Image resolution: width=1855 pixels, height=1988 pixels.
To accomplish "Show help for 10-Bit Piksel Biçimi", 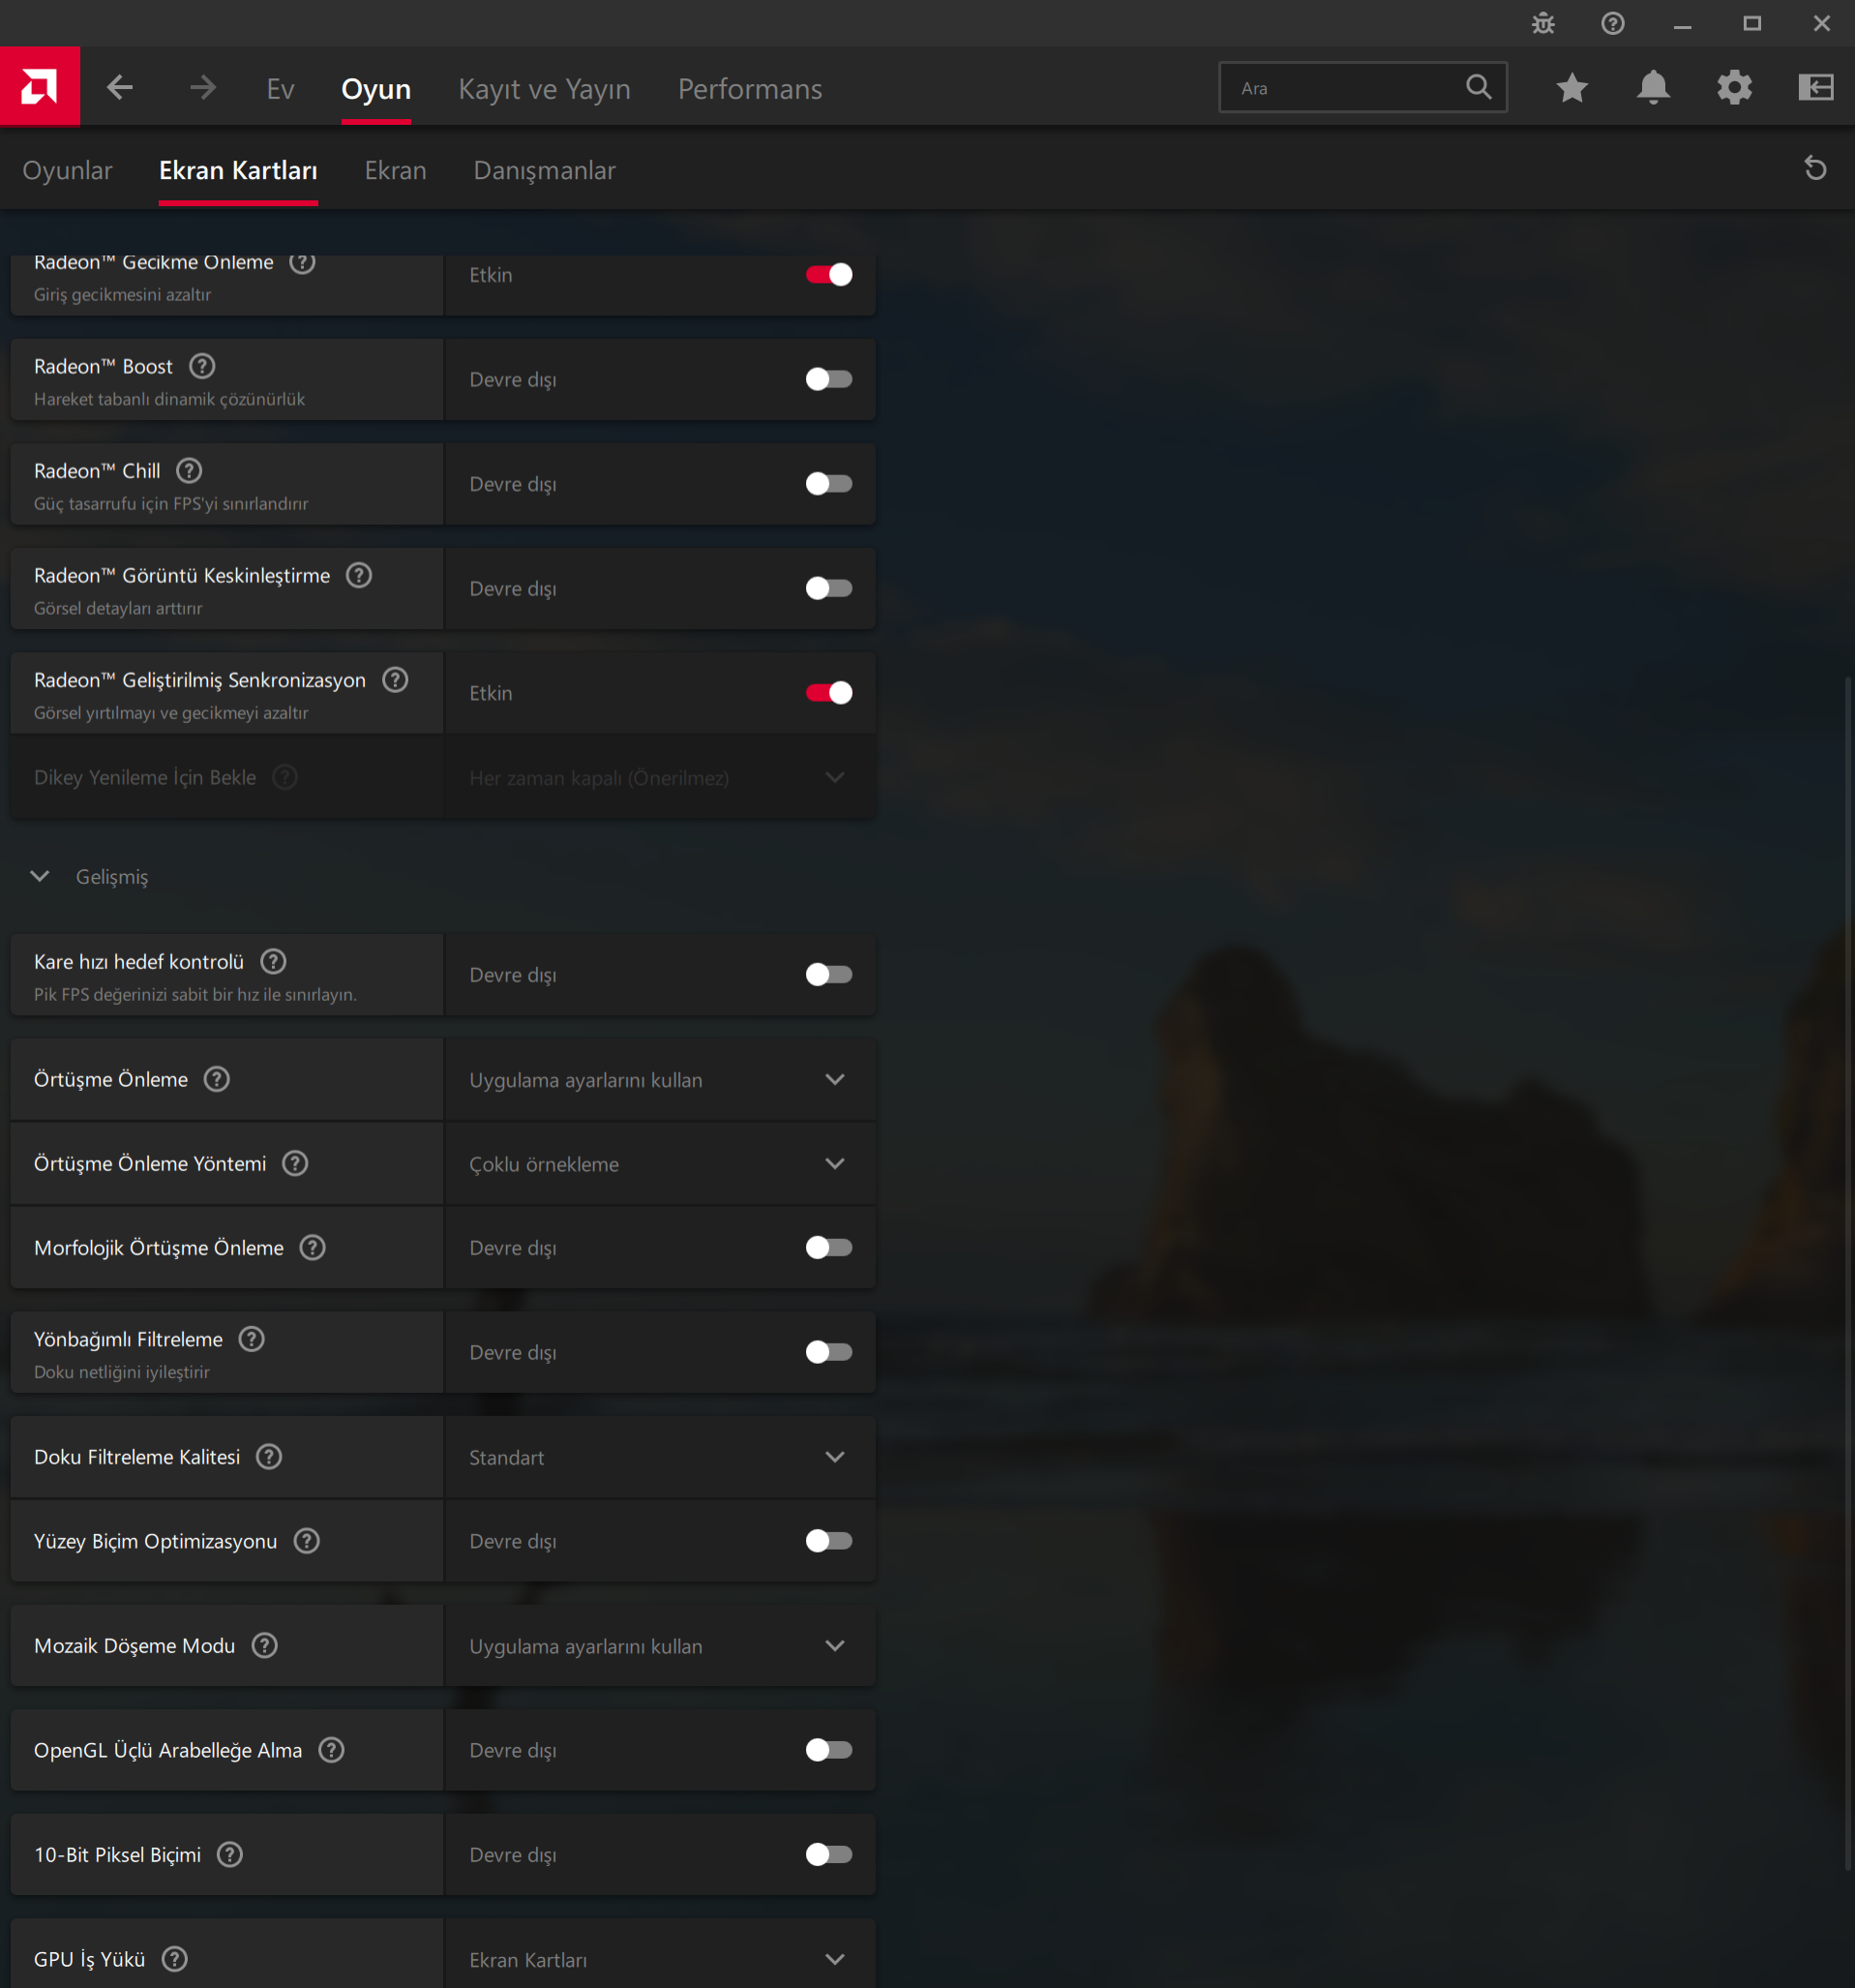I will point(230,1854).
